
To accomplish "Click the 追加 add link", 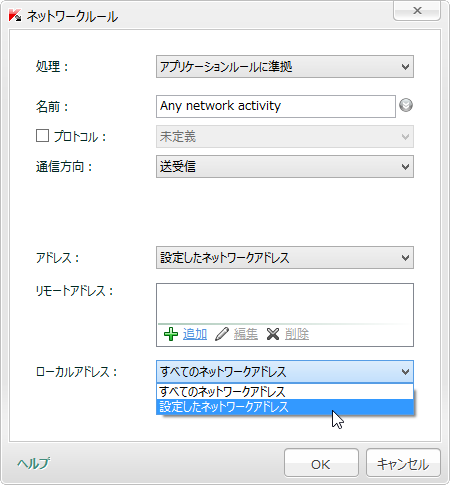I will click(195, 334).
